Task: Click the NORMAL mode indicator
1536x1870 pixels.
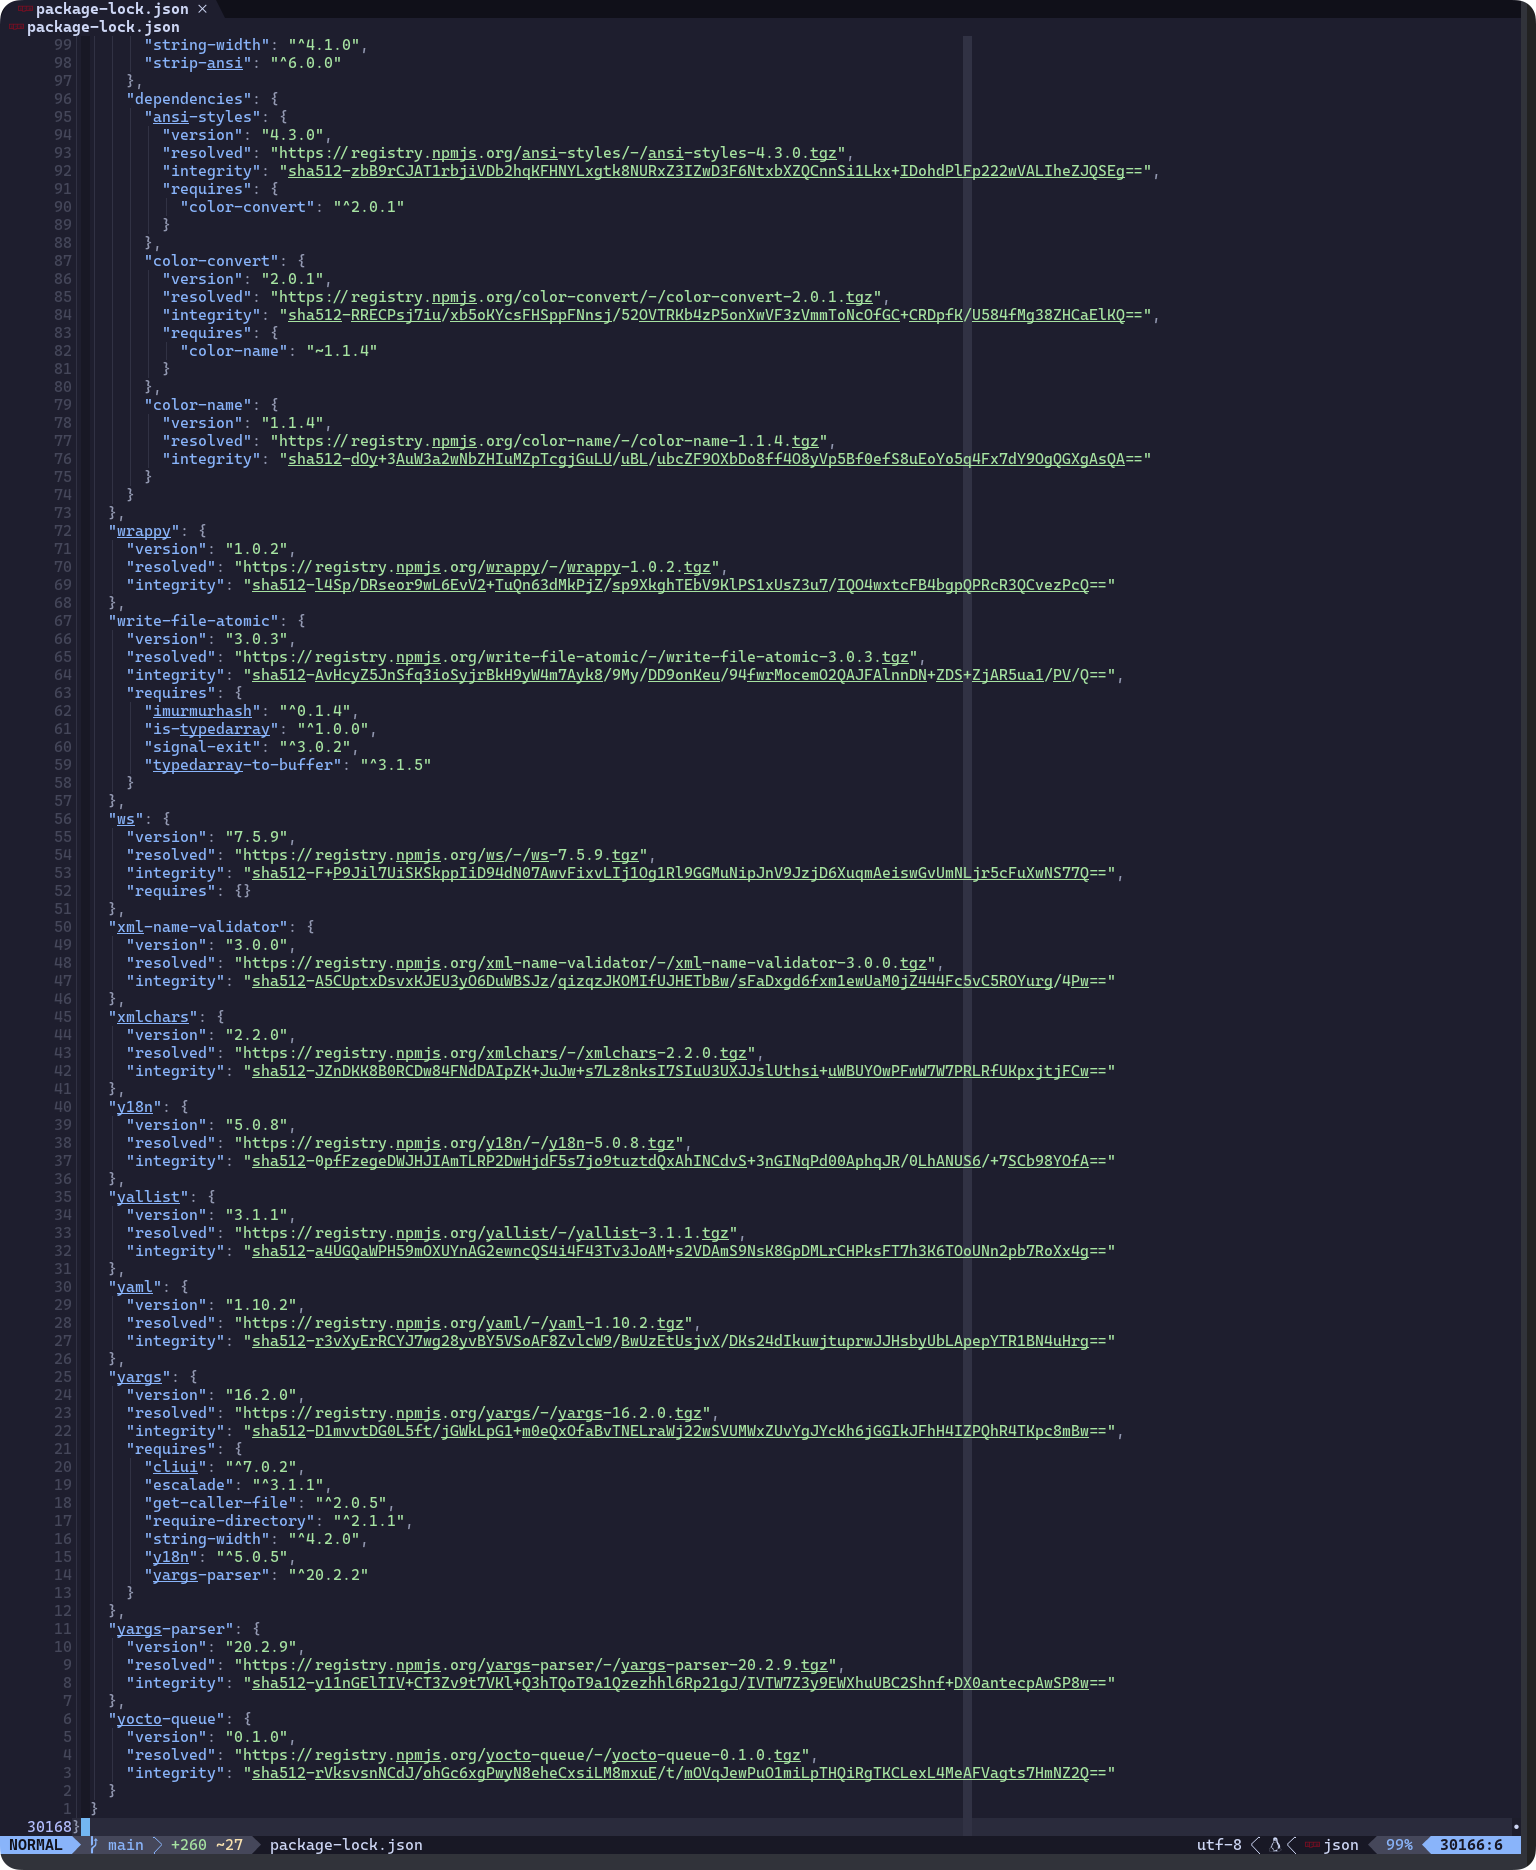Action: coord(36,1845)
